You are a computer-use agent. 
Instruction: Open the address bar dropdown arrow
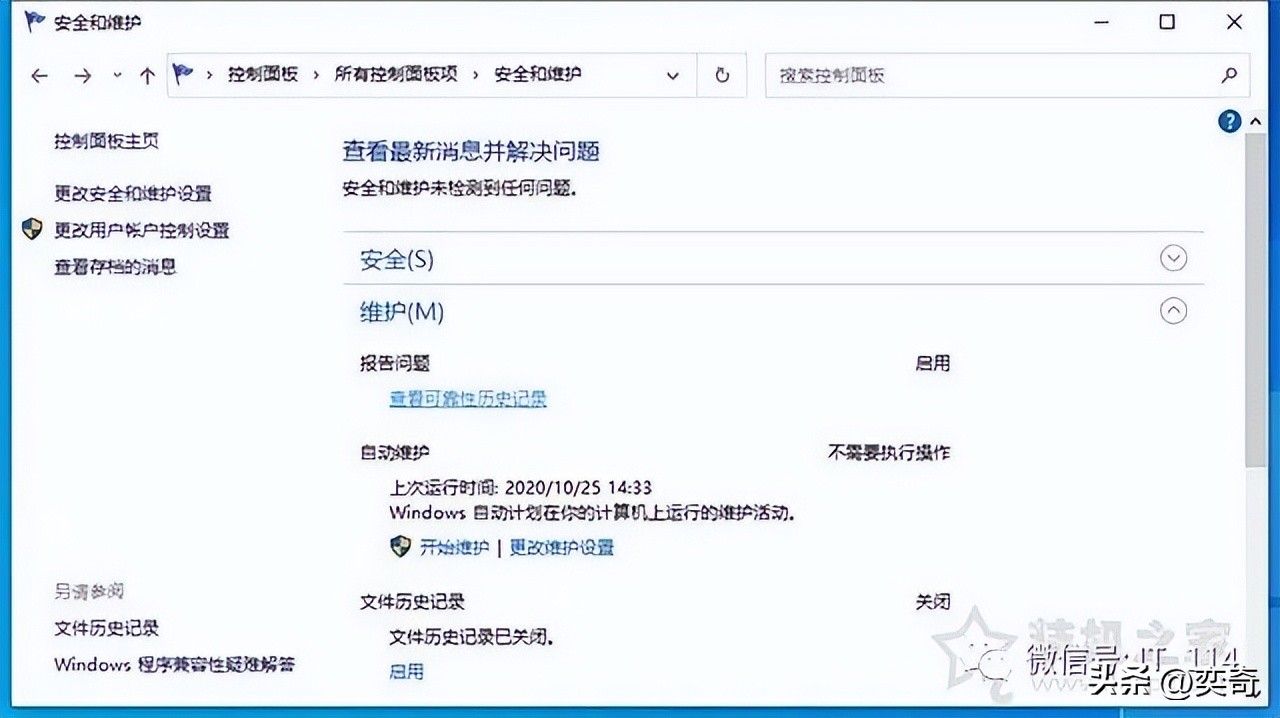673,75
